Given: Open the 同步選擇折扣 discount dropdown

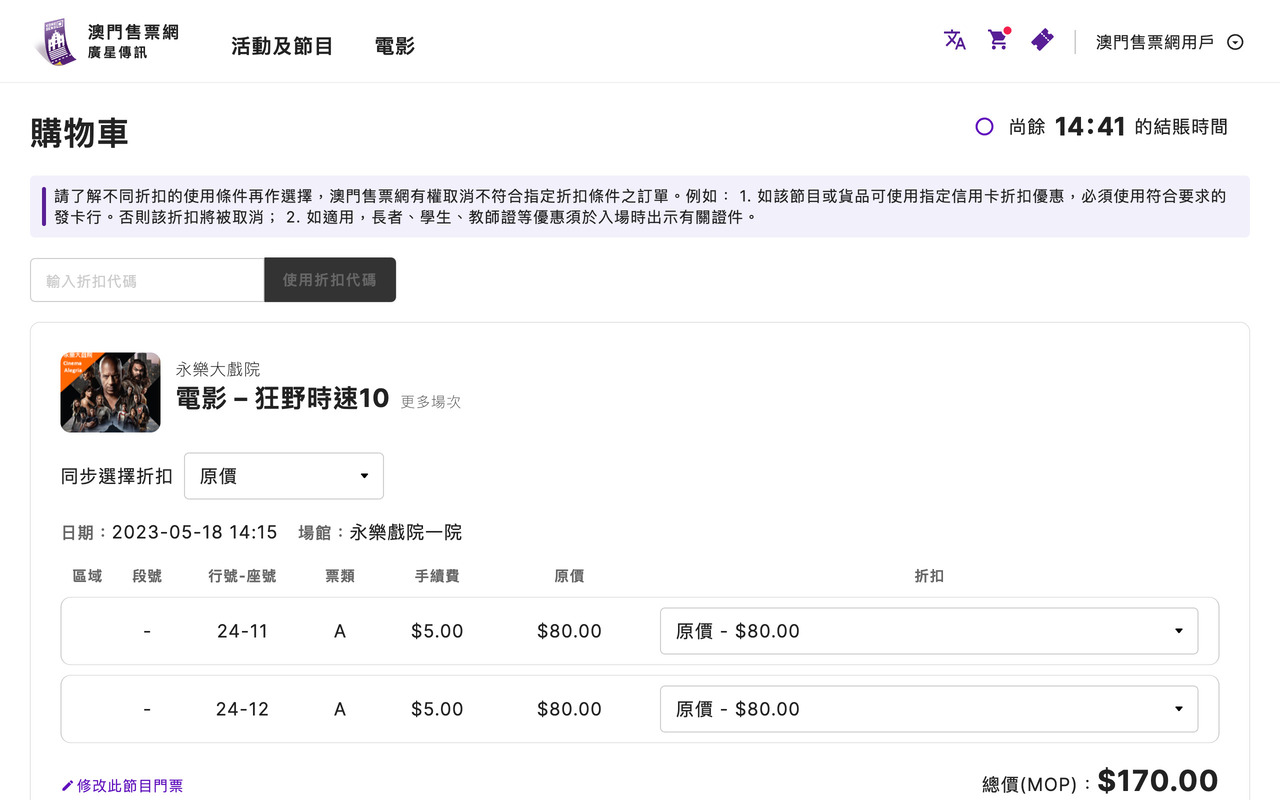Looking at the screenshot, I should pos(283,475).
